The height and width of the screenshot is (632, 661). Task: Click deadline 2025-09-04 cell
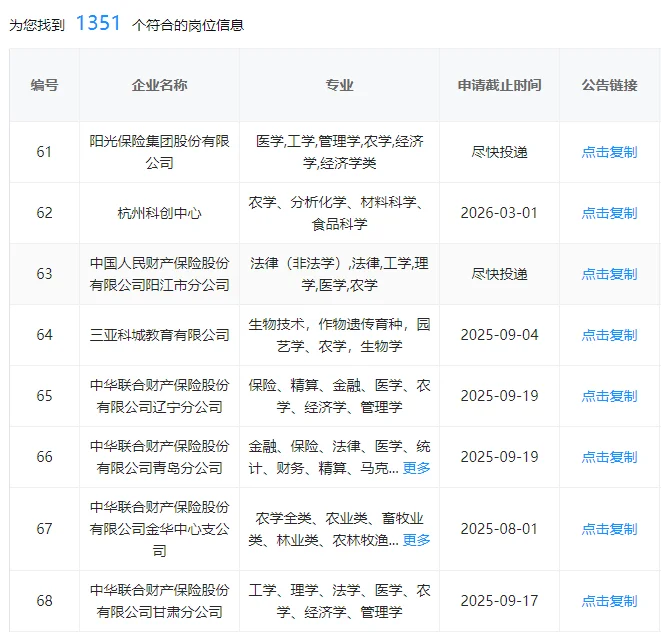pyautogui.click(x=500, y=335)
